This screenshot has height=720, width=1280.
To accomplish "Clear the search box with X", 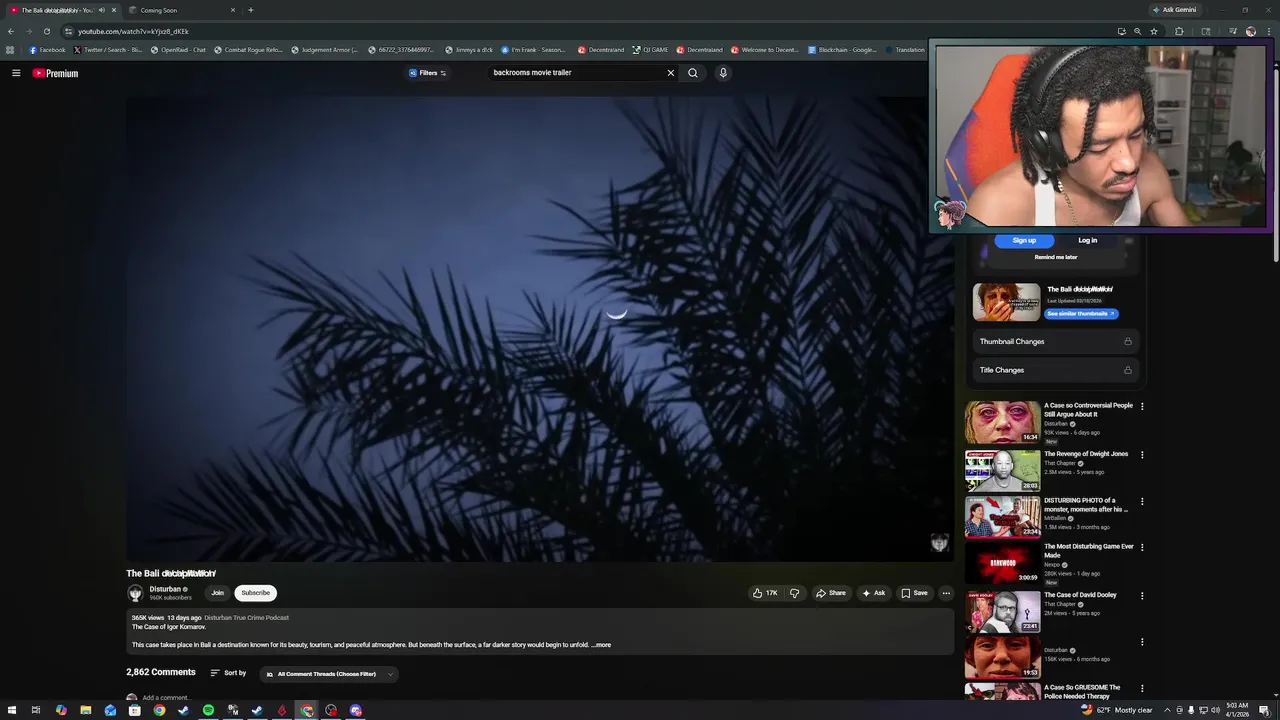I will [x=671, y=73].
